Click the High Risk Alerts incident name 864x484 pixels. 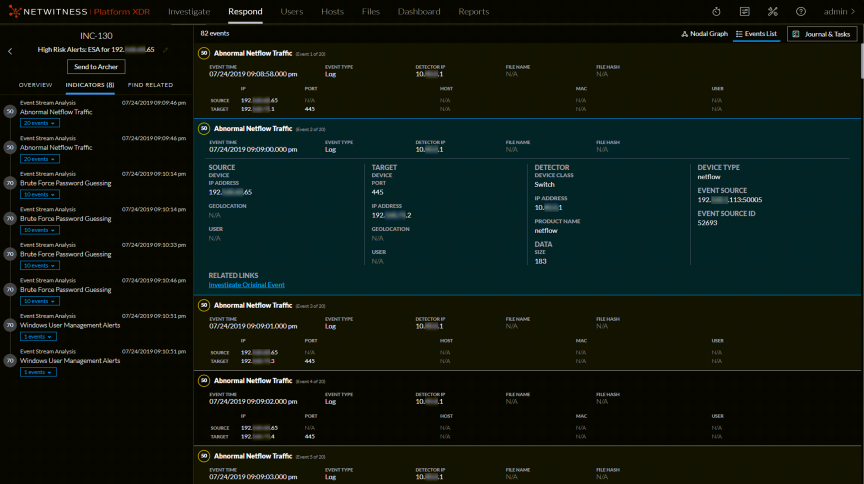click(96, 50)
